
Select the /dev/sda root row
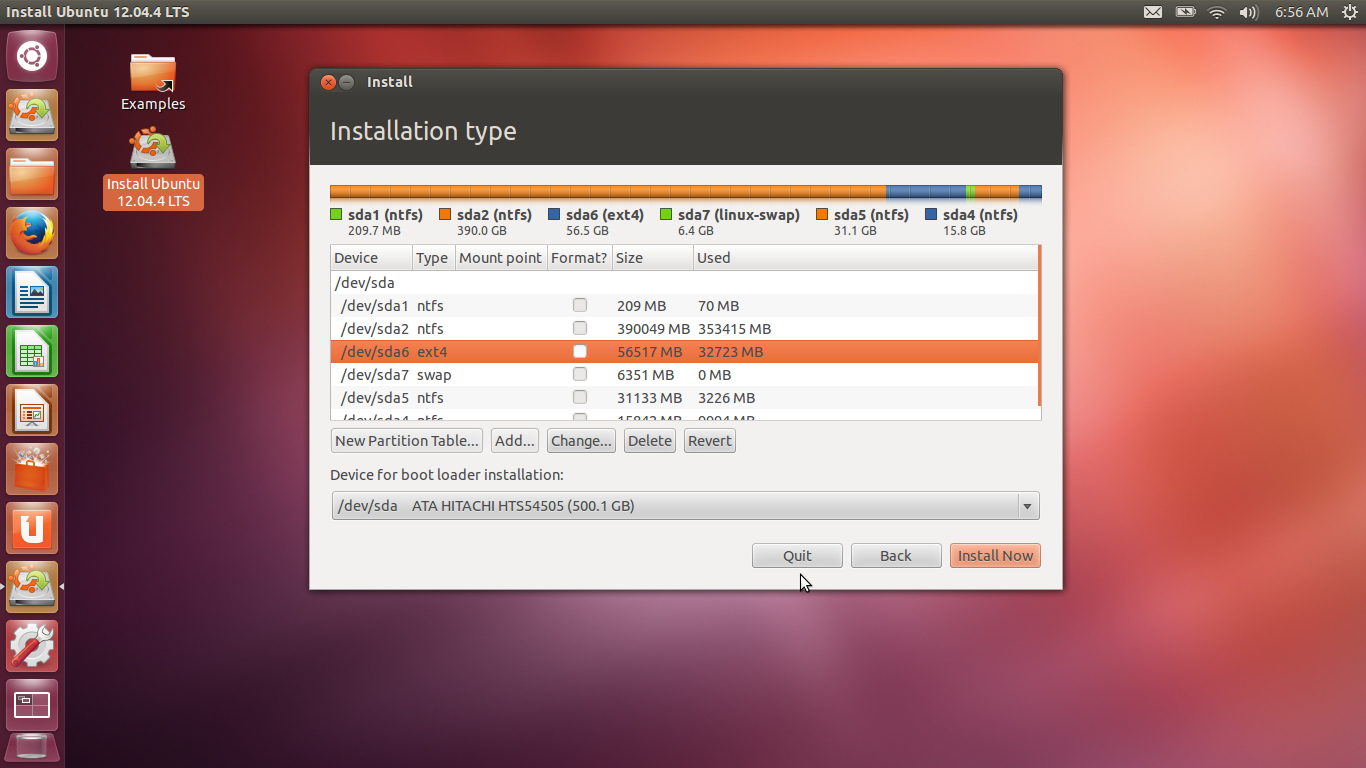pos(684,282)
